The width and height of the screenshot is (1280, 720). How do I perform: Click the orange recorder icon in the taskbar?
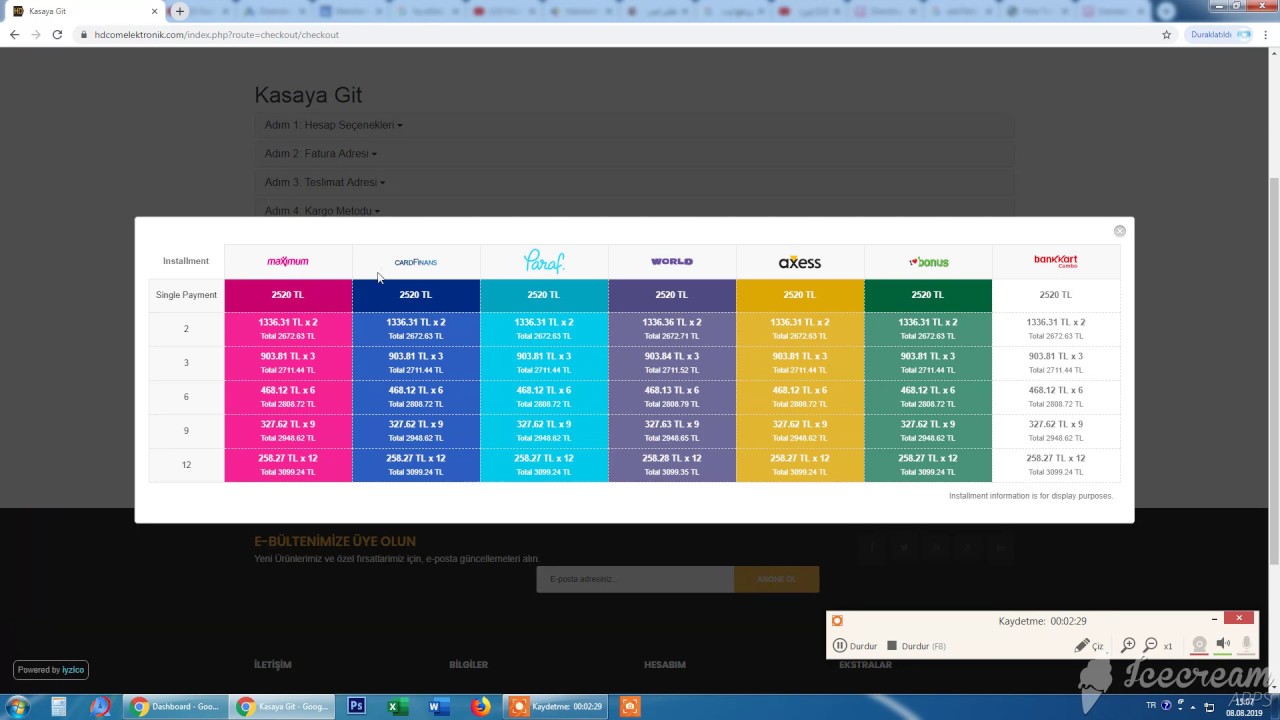pos(629,706)
